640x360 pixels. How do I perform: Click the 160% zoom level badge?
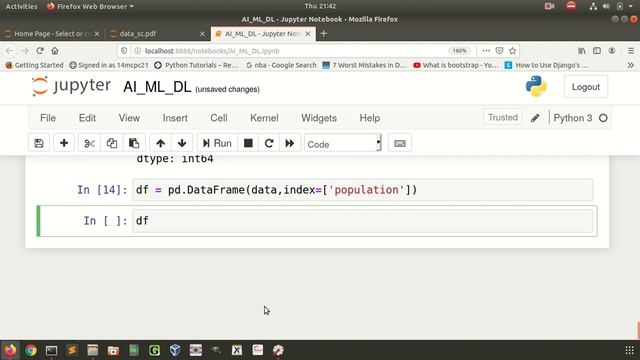pyautogui.click(x=460, y=51)
